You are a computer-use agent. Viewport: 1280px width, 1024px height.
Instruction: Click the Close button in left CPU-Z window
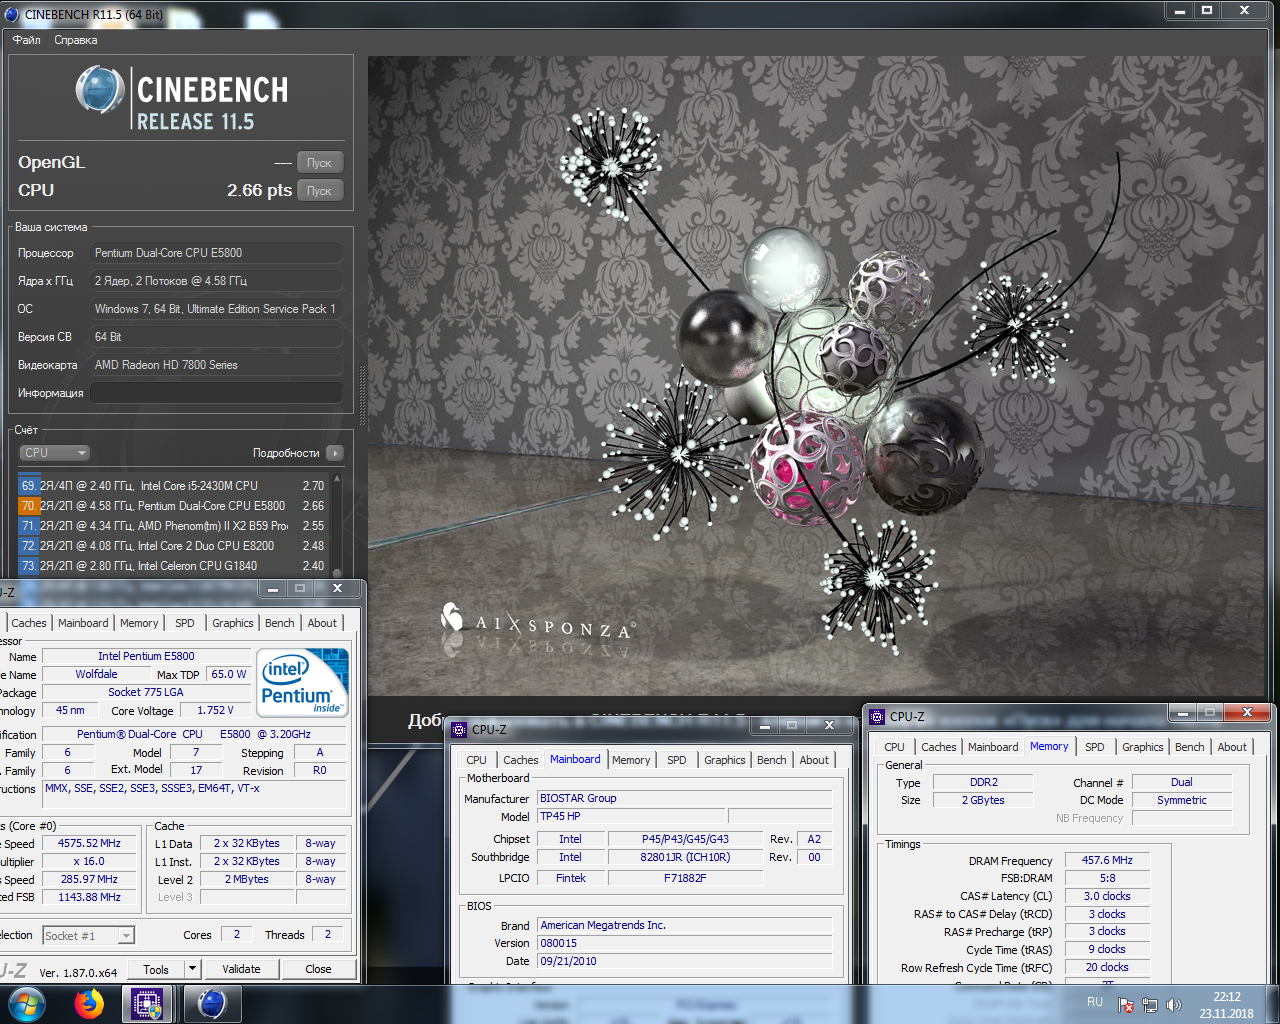click(318, 969)
